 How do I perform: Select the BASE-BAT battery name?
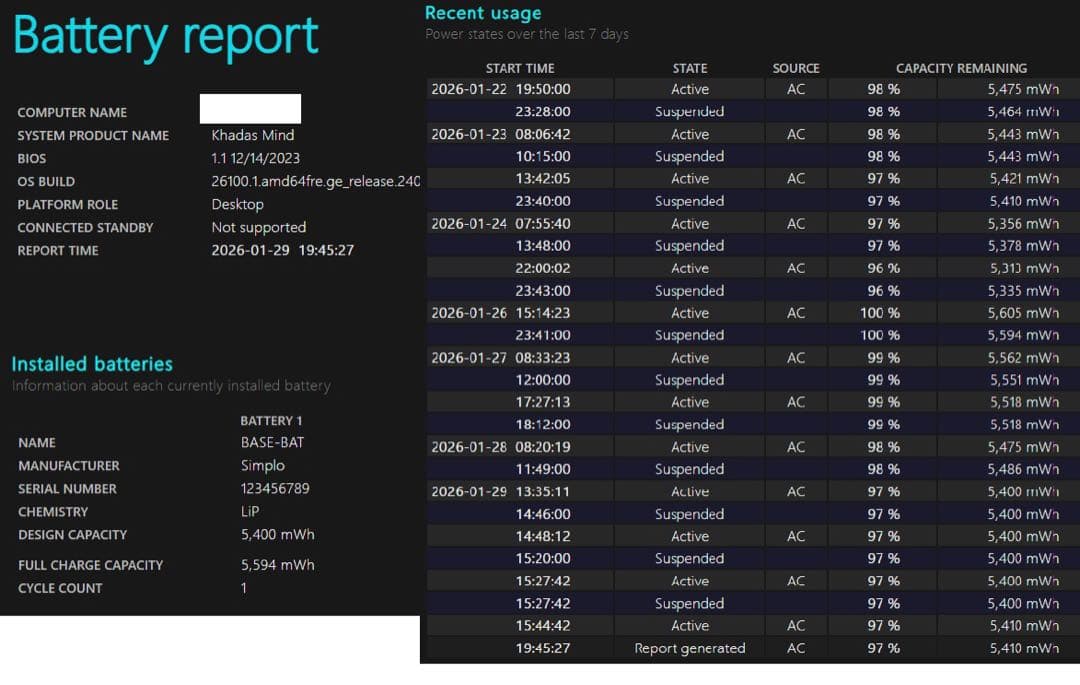tap(272, 442)
